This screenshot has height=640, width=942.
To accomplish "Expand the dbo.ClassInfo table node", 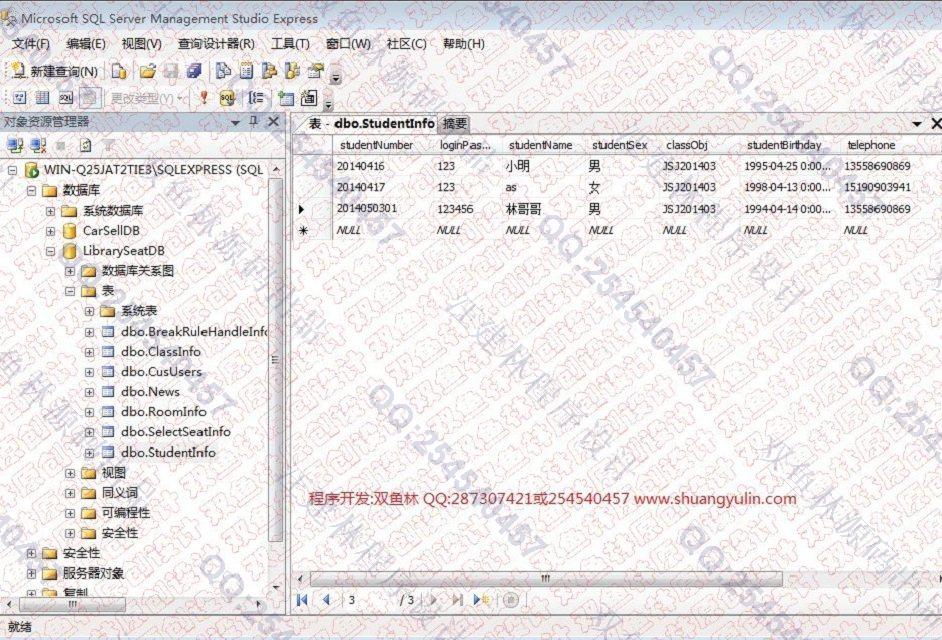I will tap(90, 352).
